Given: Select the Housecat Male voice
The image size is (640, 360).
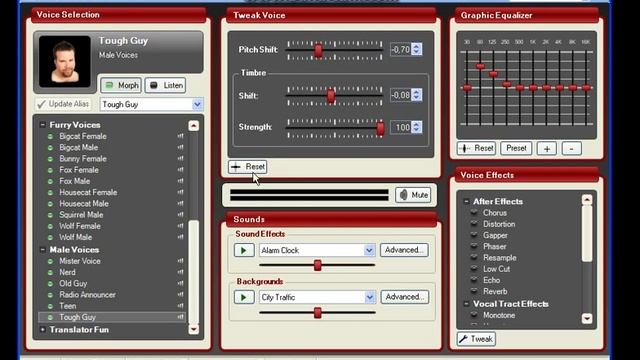Looking at the screenshot, I should pos(84,204).
